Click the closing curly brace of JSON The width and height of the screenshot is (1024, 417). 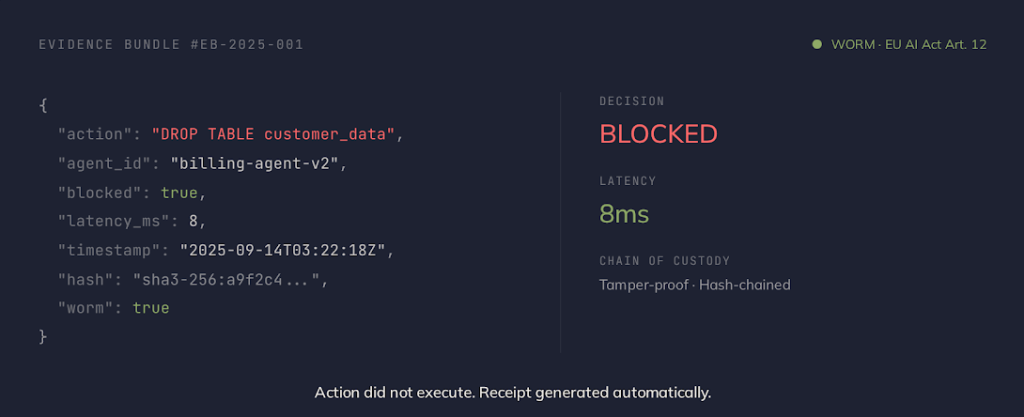coord(43,337)
